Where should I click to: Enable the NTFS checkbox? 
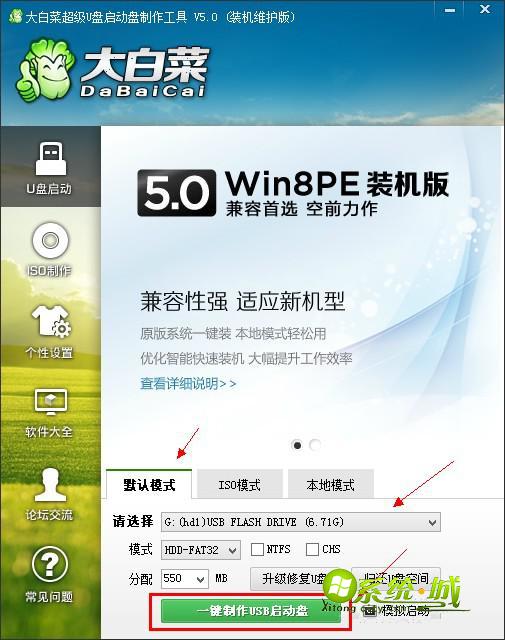coord(257,549)
